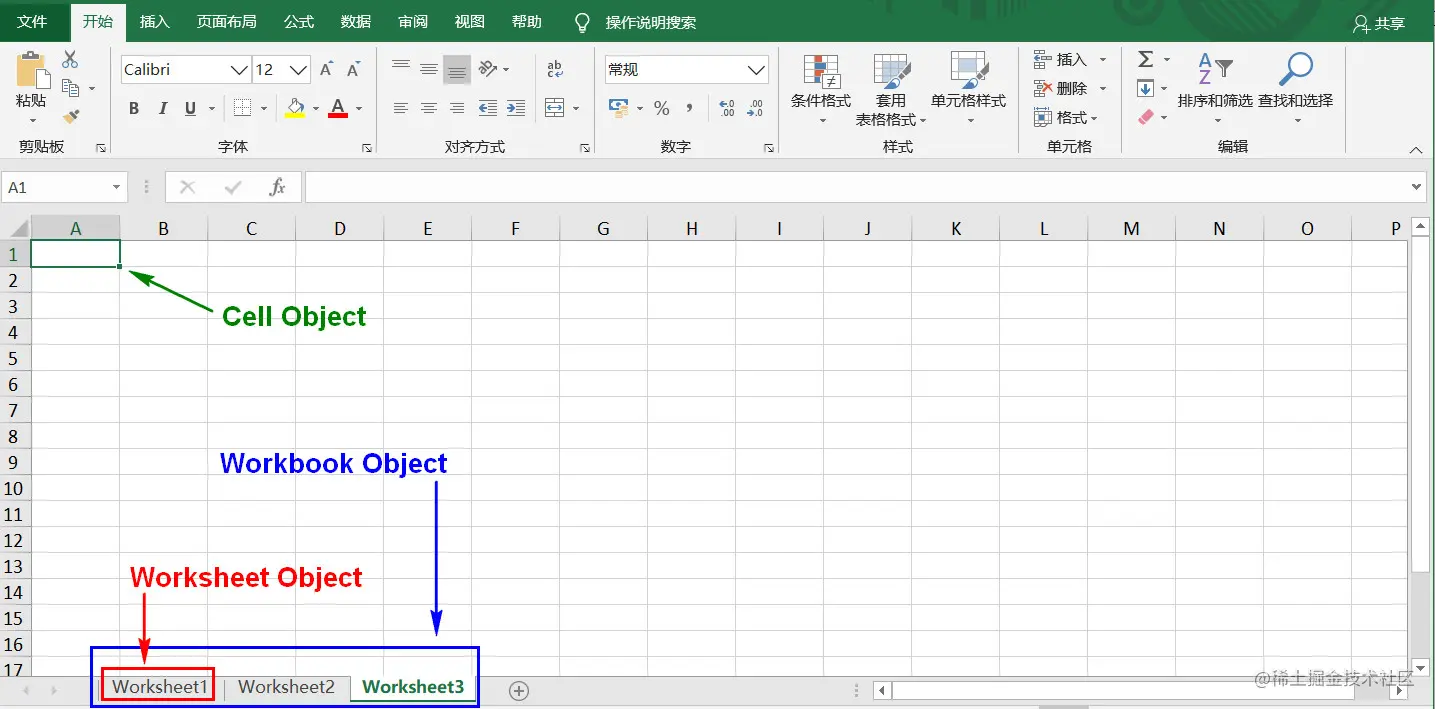Collapse the ribbon with the chevron
The width and height of the screenshot is (1435, 709).
[1416, 150]
